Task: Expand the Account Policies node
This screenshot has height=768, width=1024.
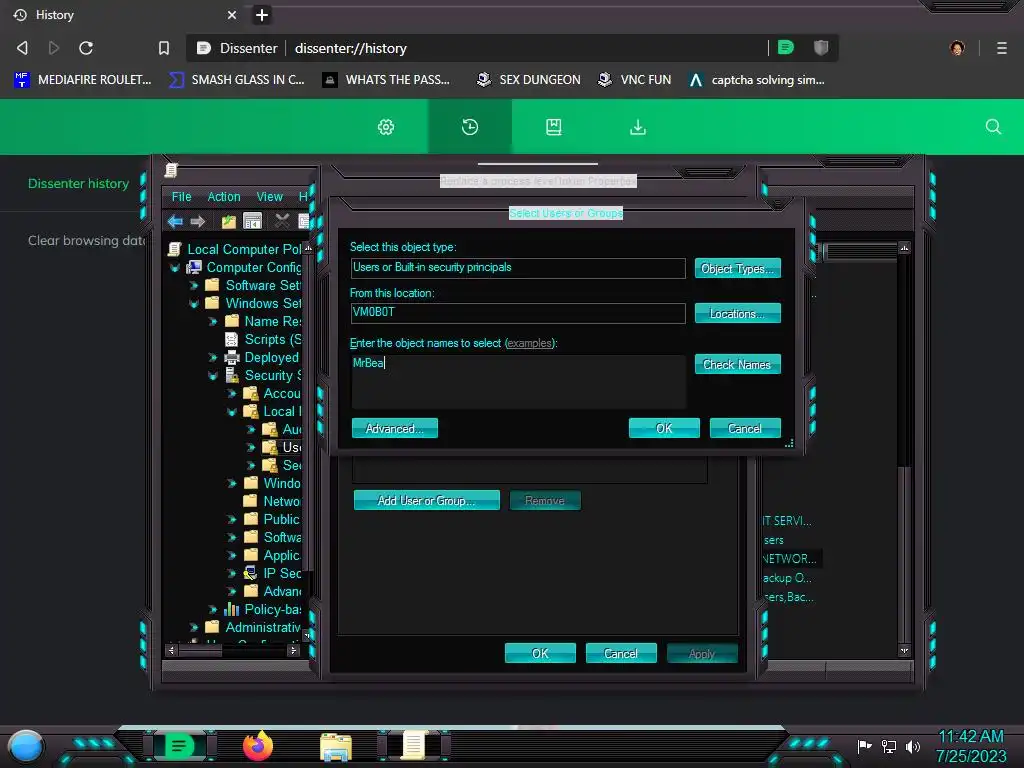Action: coord(232,394)
